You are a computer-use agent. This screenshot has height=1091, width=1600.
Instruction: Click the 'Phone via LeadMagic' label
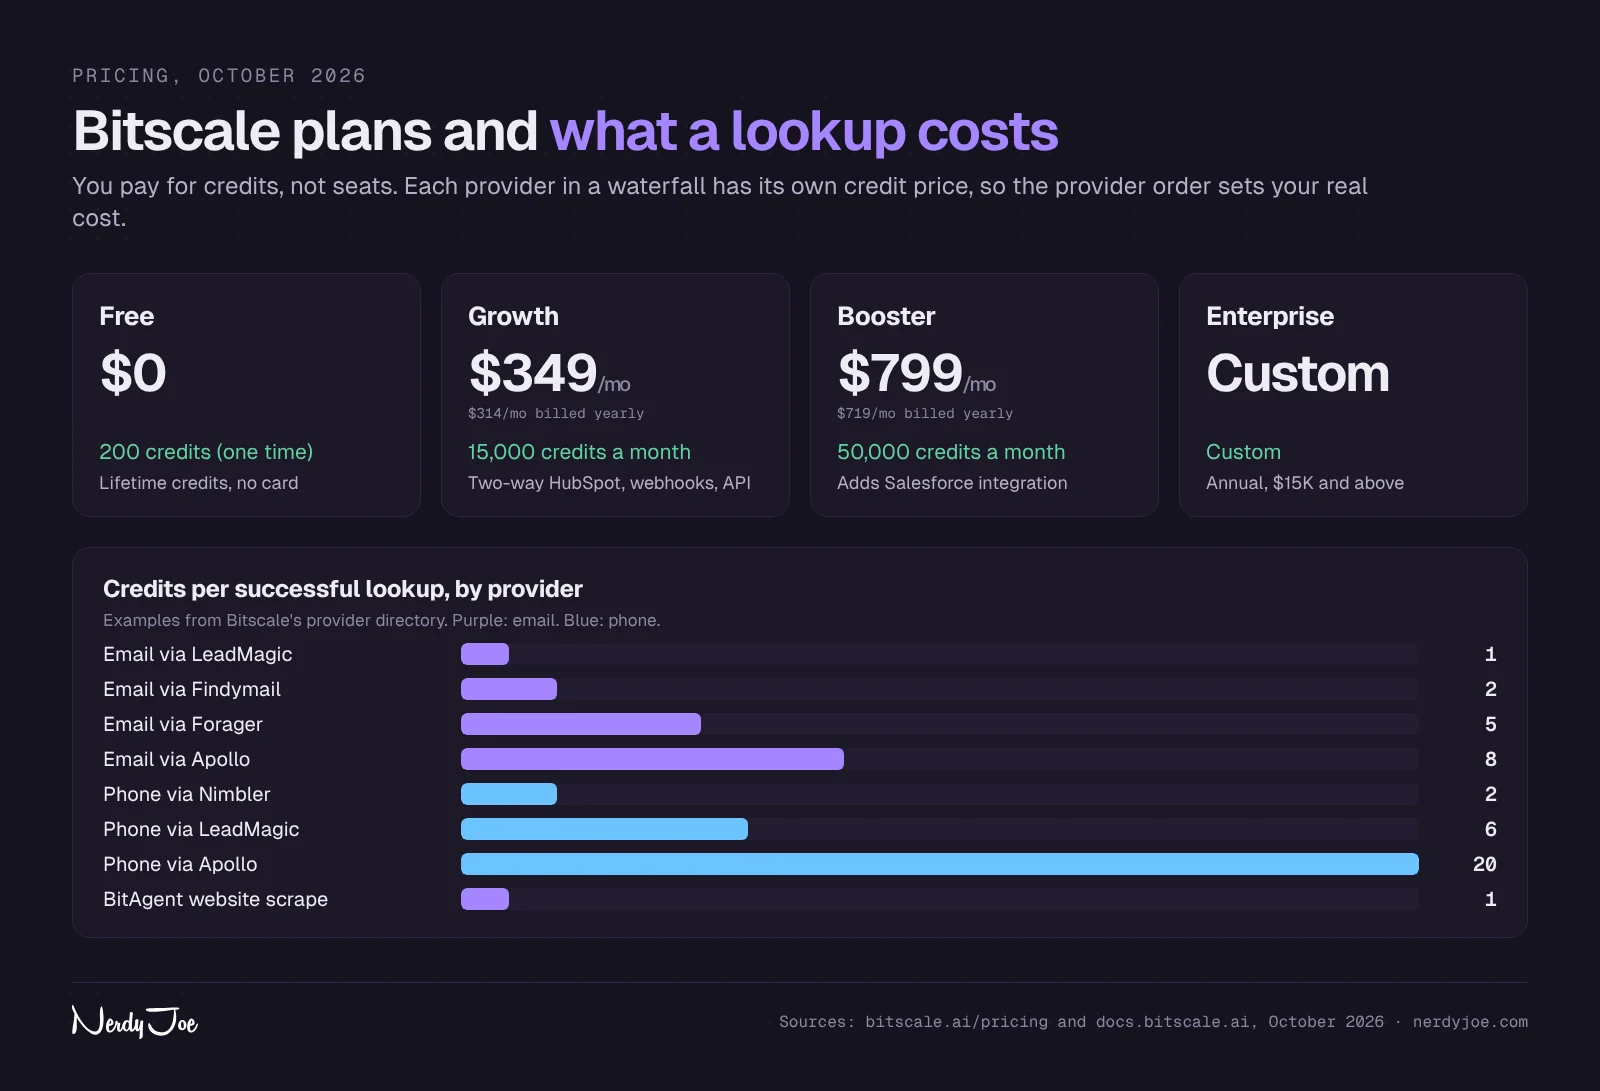(x=201, y=829)
